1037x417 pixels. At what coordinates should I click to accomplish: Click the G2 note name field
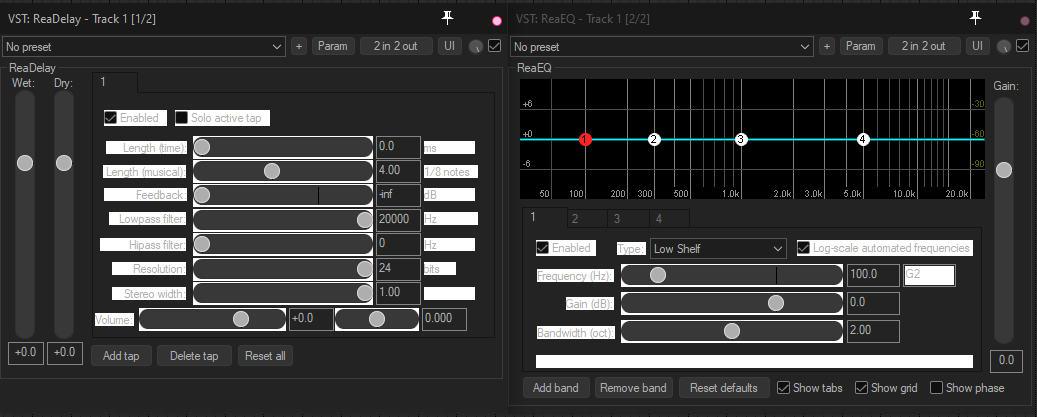(x=929, y=275)
